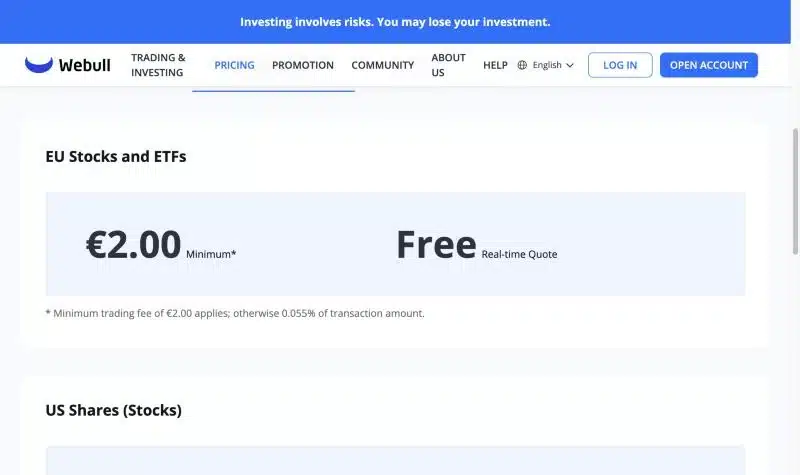Select the Pricing nav item
This screenshot has height=475, width=800.
(234, 65)
